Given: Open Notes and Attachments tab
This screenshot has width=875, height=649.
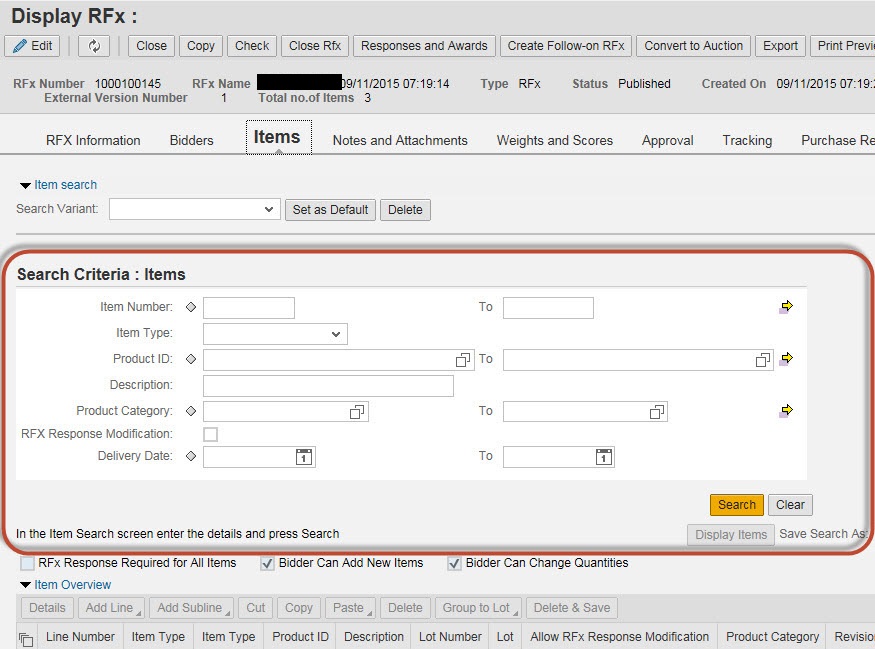Looking at the screenshot, I should (400, 140).
